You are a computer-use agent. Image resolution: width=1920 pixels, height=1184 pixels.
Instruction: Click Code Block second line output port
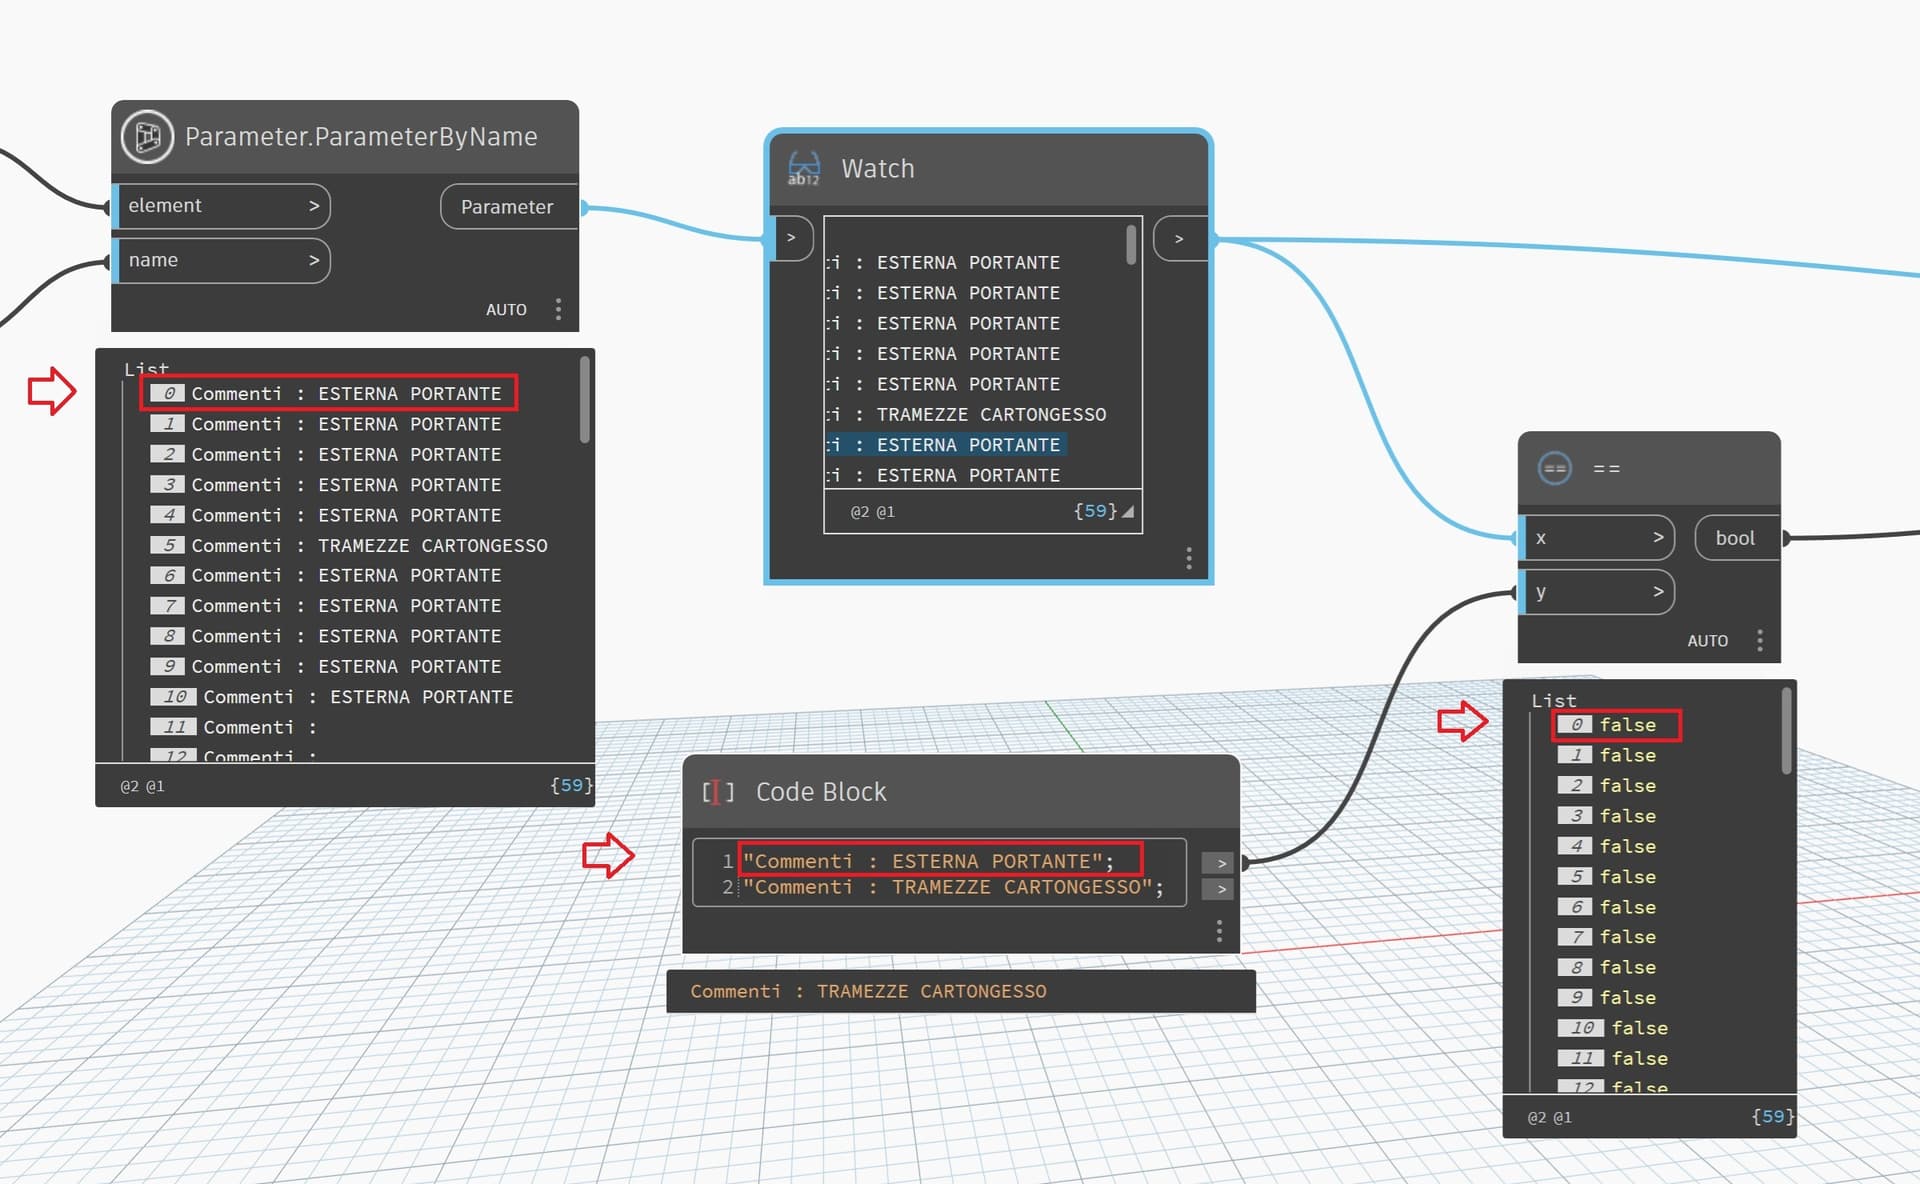point(1220,889)
